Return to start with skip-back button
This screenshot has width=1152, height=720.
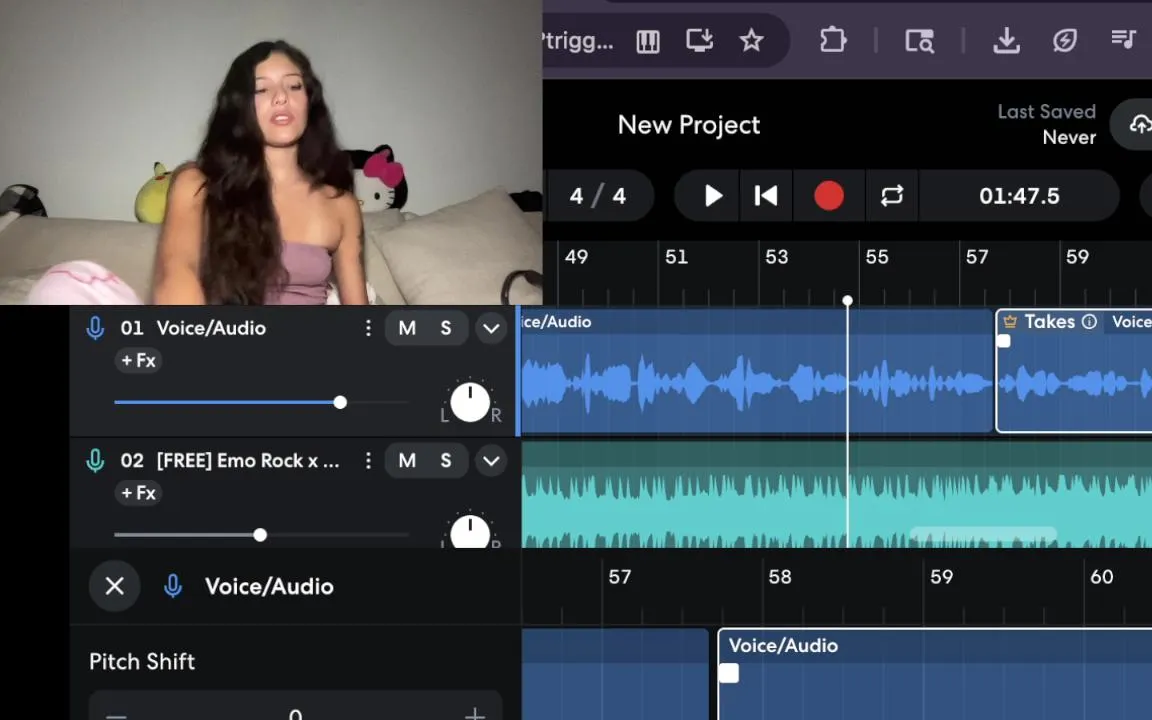coord(766,196)
